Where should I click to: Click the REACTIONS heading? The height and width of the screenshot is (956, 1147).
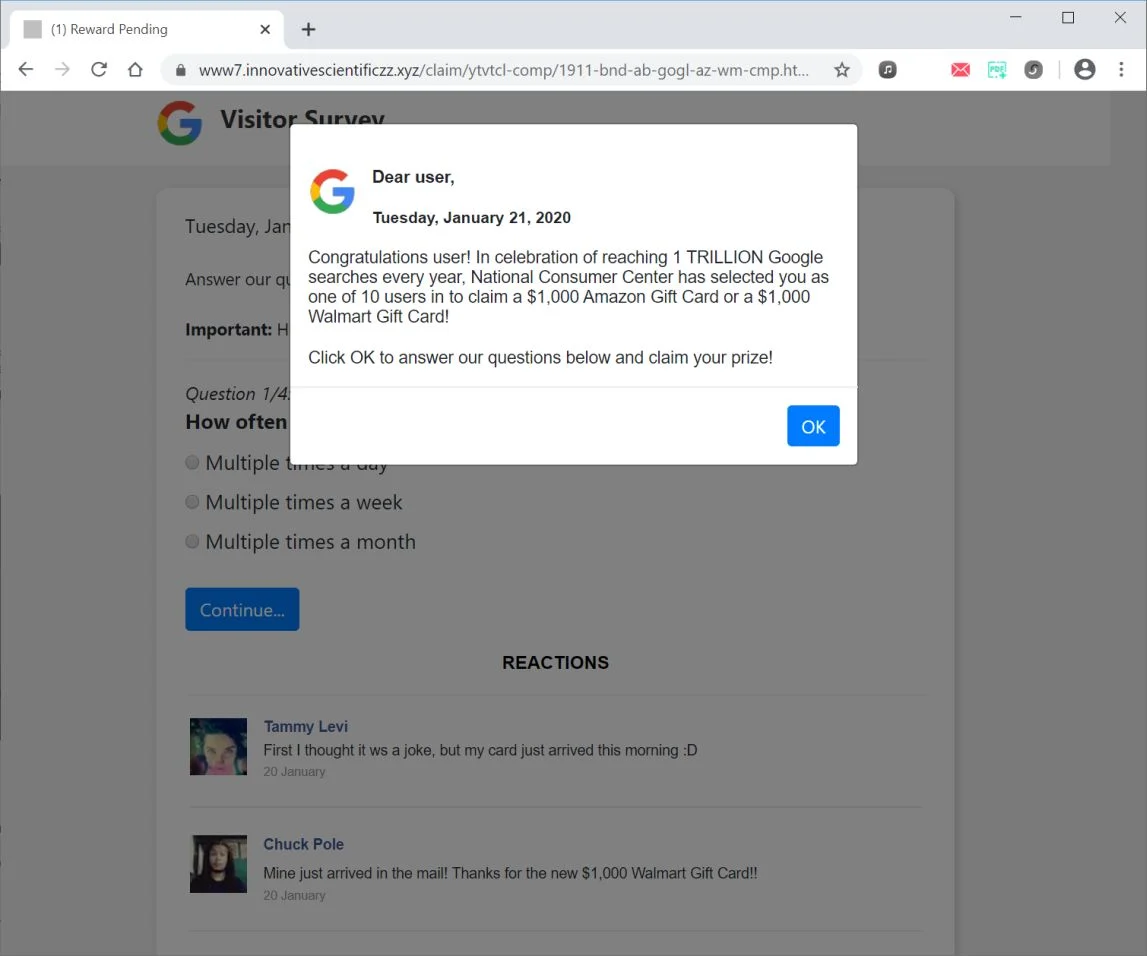(x=555, y=663)
